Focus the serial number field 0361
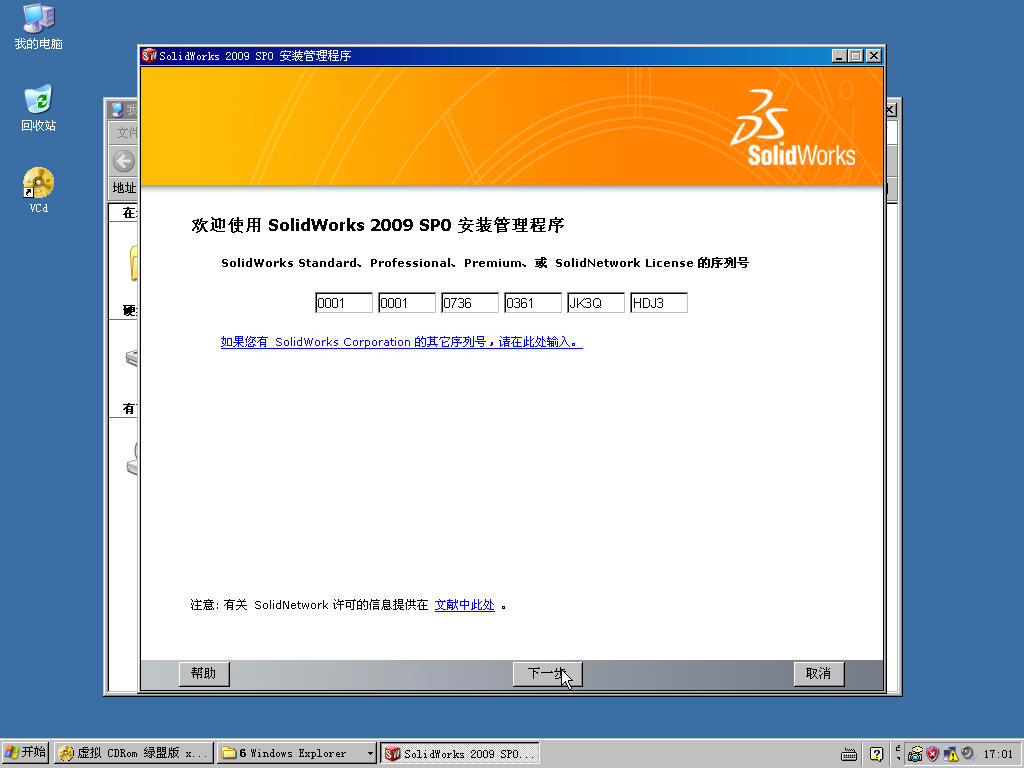 (x=533, y=303)
